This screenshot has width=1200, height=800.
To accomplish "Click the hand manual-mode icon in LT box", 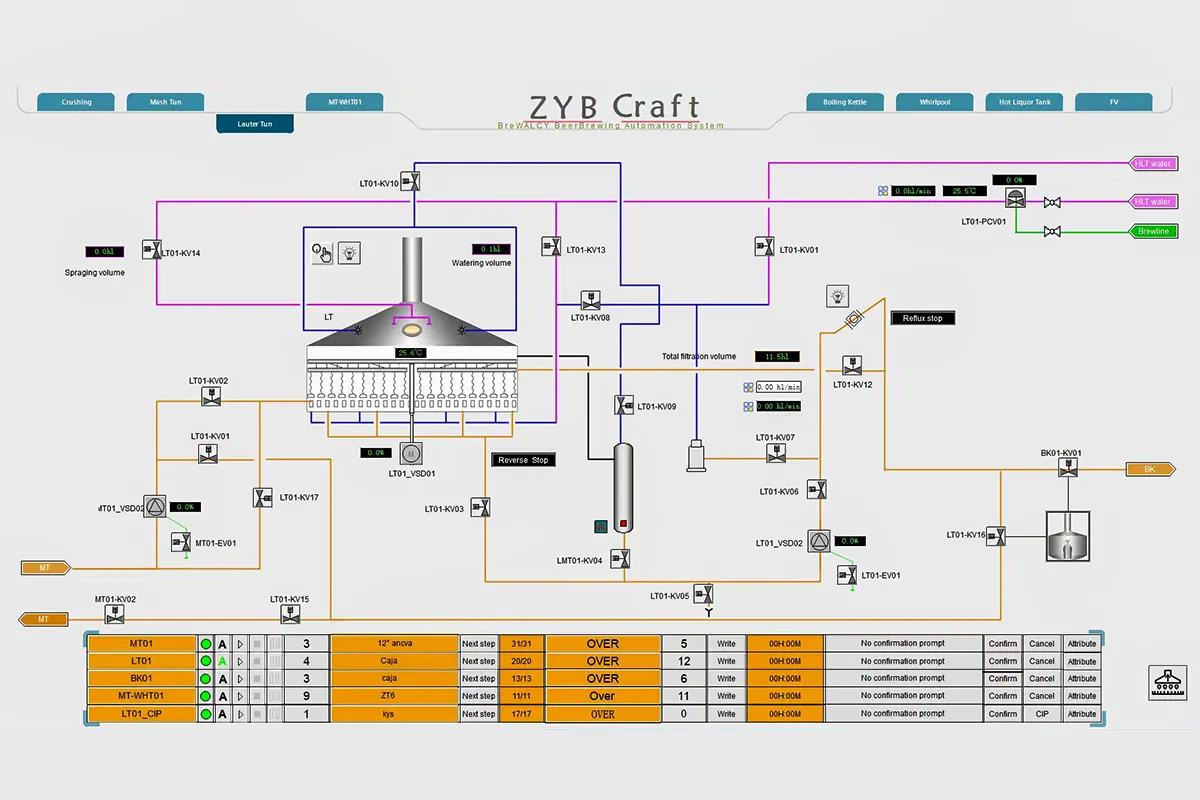I will [322, 252].
